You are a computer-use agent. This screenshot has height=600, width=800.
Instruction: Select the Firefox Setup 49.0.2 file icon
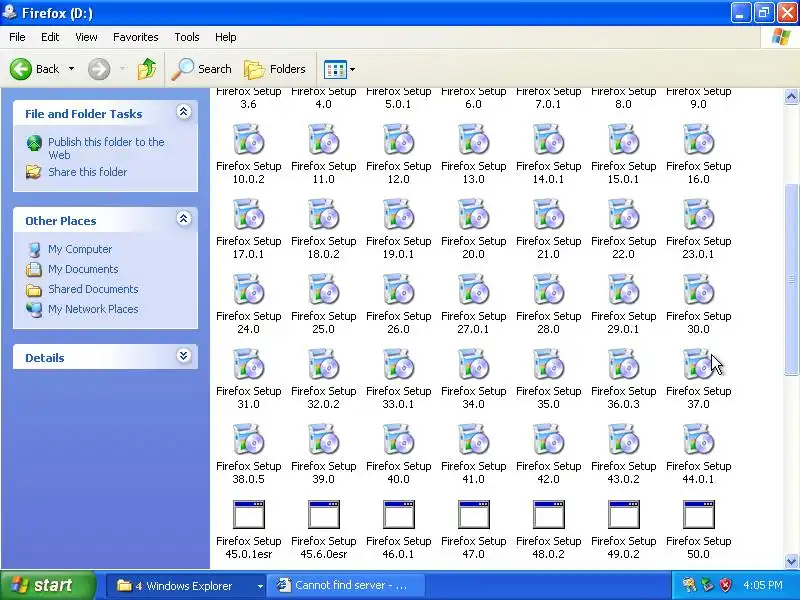[x=623, y=514]
